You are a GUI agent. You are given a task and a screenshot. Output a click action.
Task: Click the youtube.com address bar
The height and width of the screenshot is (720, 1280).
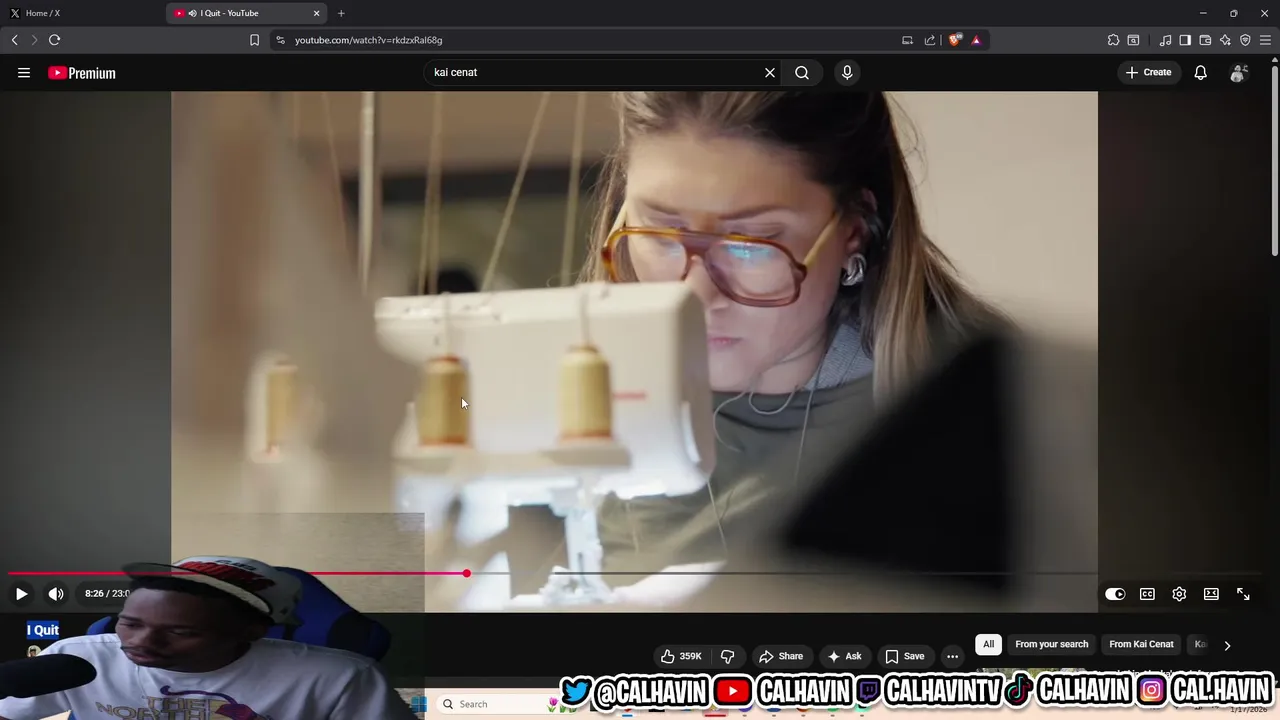590,40
